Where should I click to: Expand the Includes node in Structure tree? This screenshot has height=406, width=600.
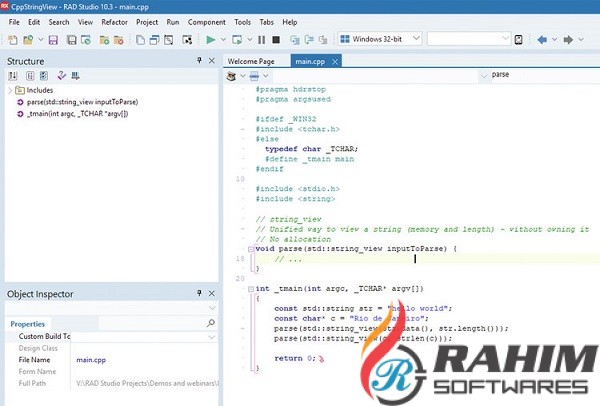point(10,90)
